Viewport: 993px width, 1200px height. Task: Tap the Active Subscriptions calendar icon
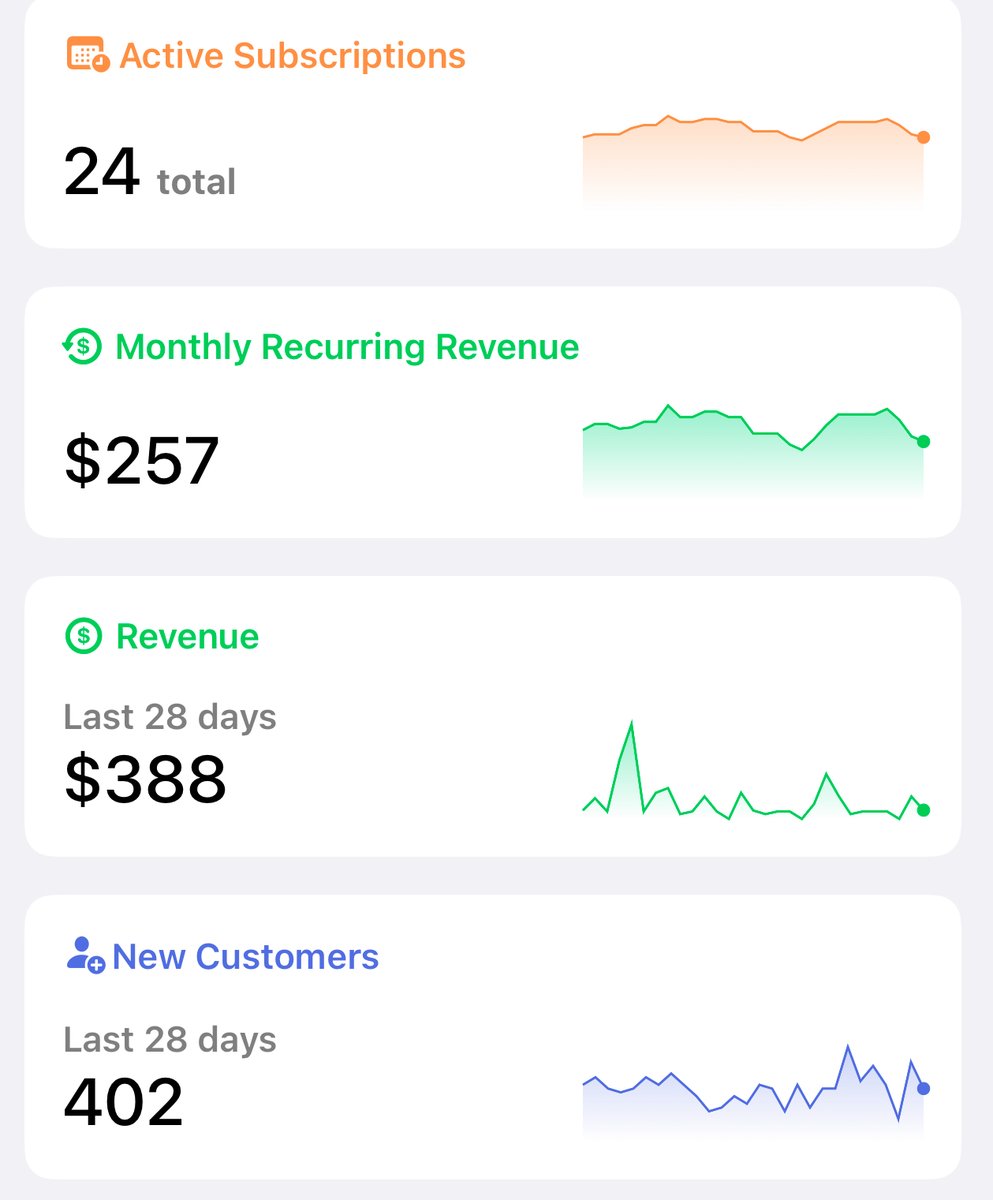point(88,54)
